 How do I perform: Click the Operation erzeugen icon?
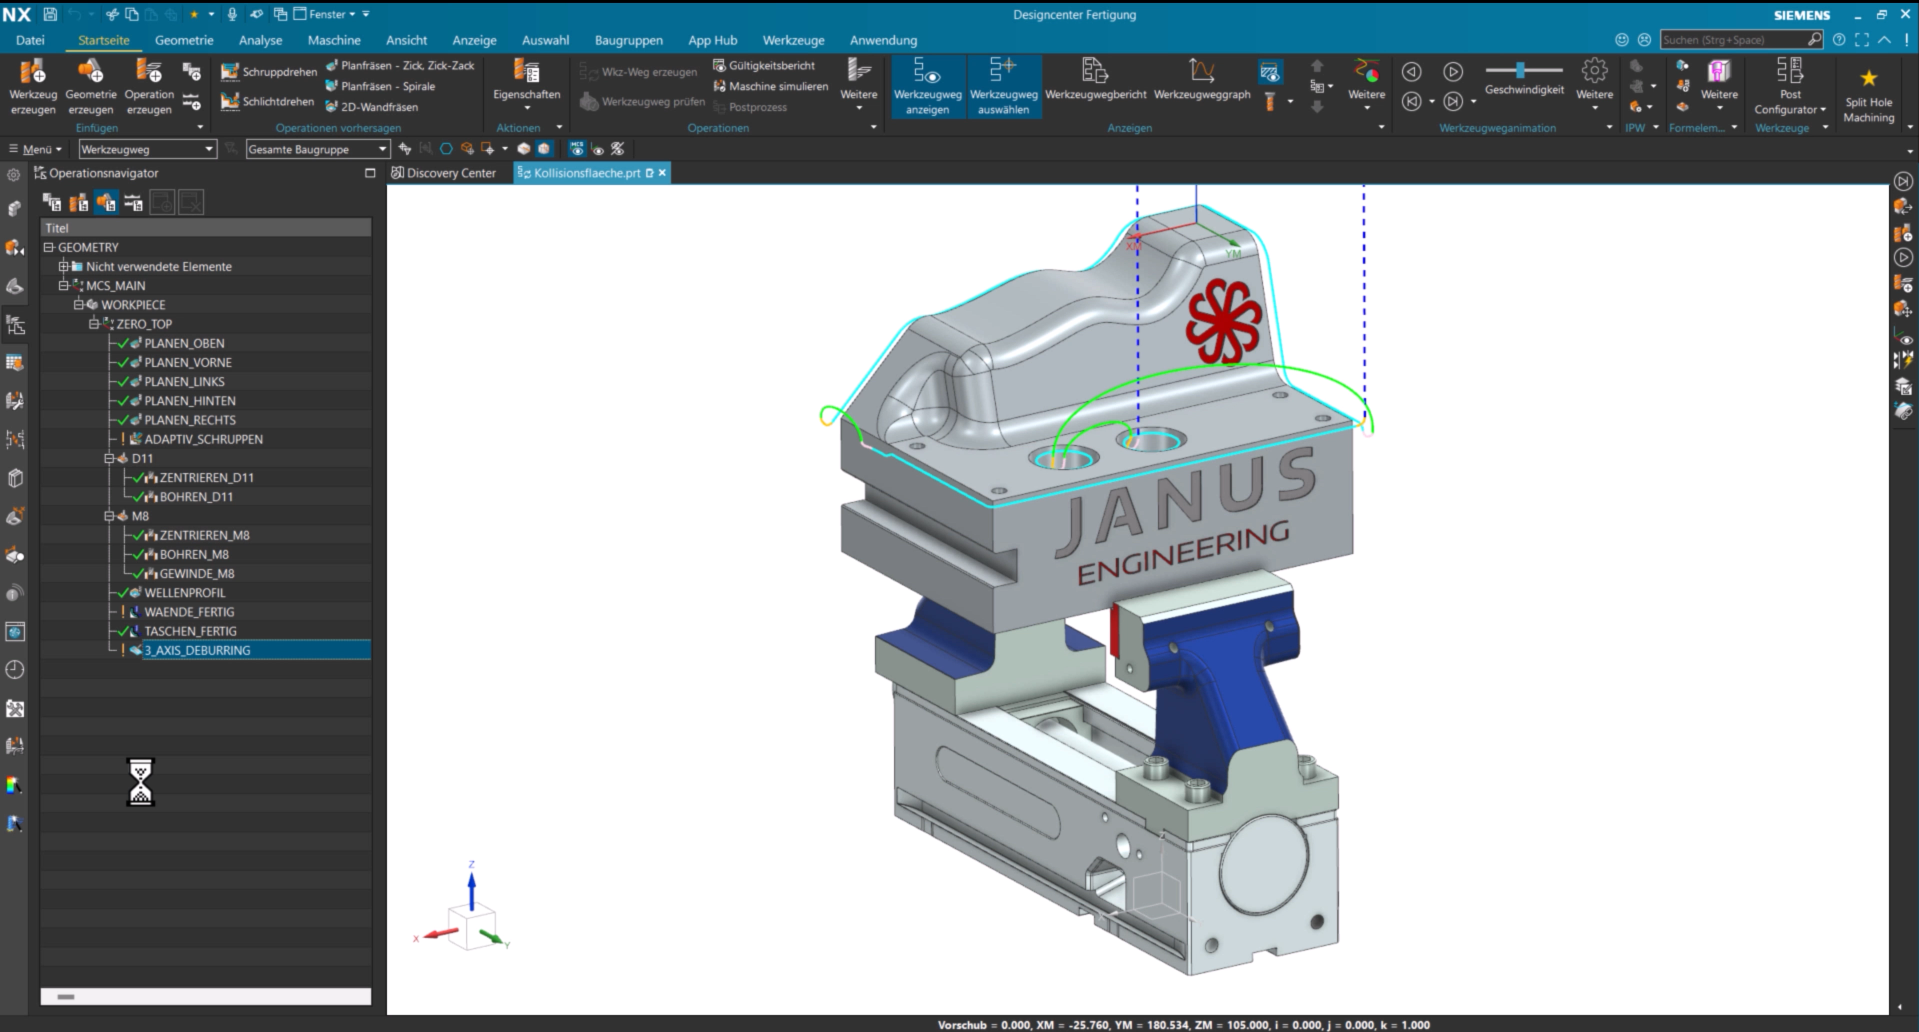pyautogui.click(x=149, y=85)
